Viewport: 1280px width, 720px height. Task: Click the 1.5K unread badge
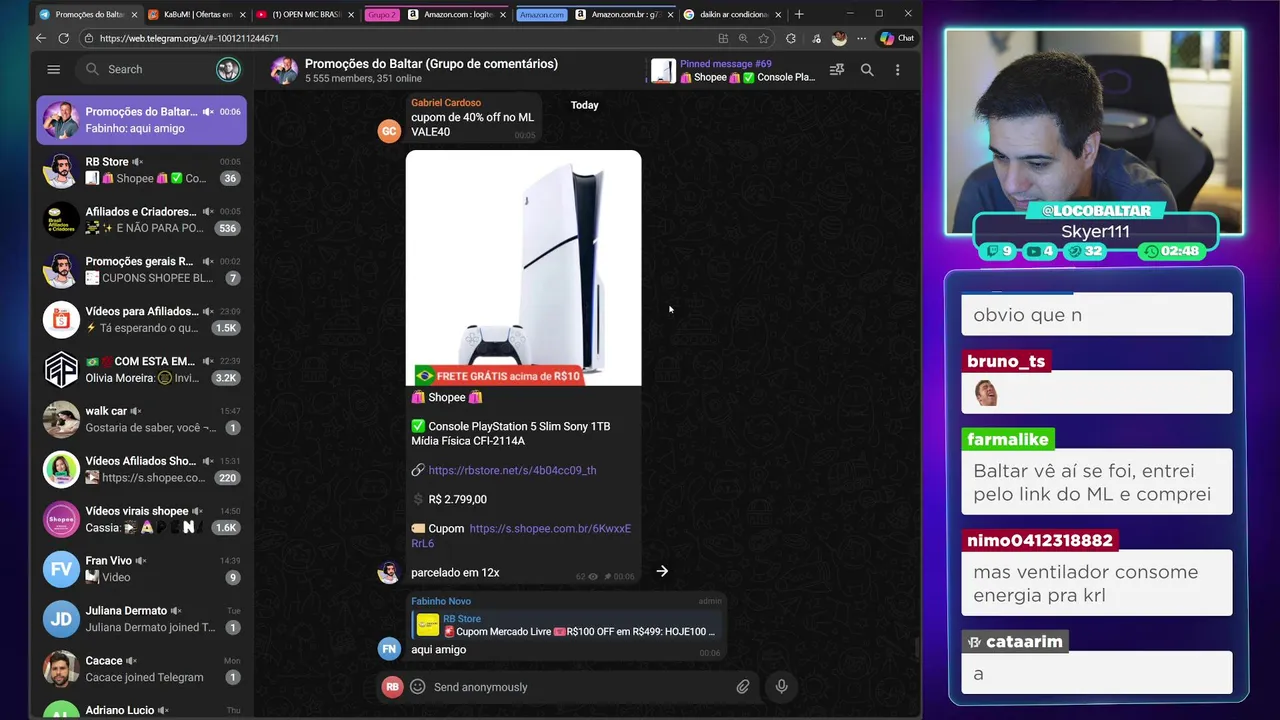pos(226,328)
